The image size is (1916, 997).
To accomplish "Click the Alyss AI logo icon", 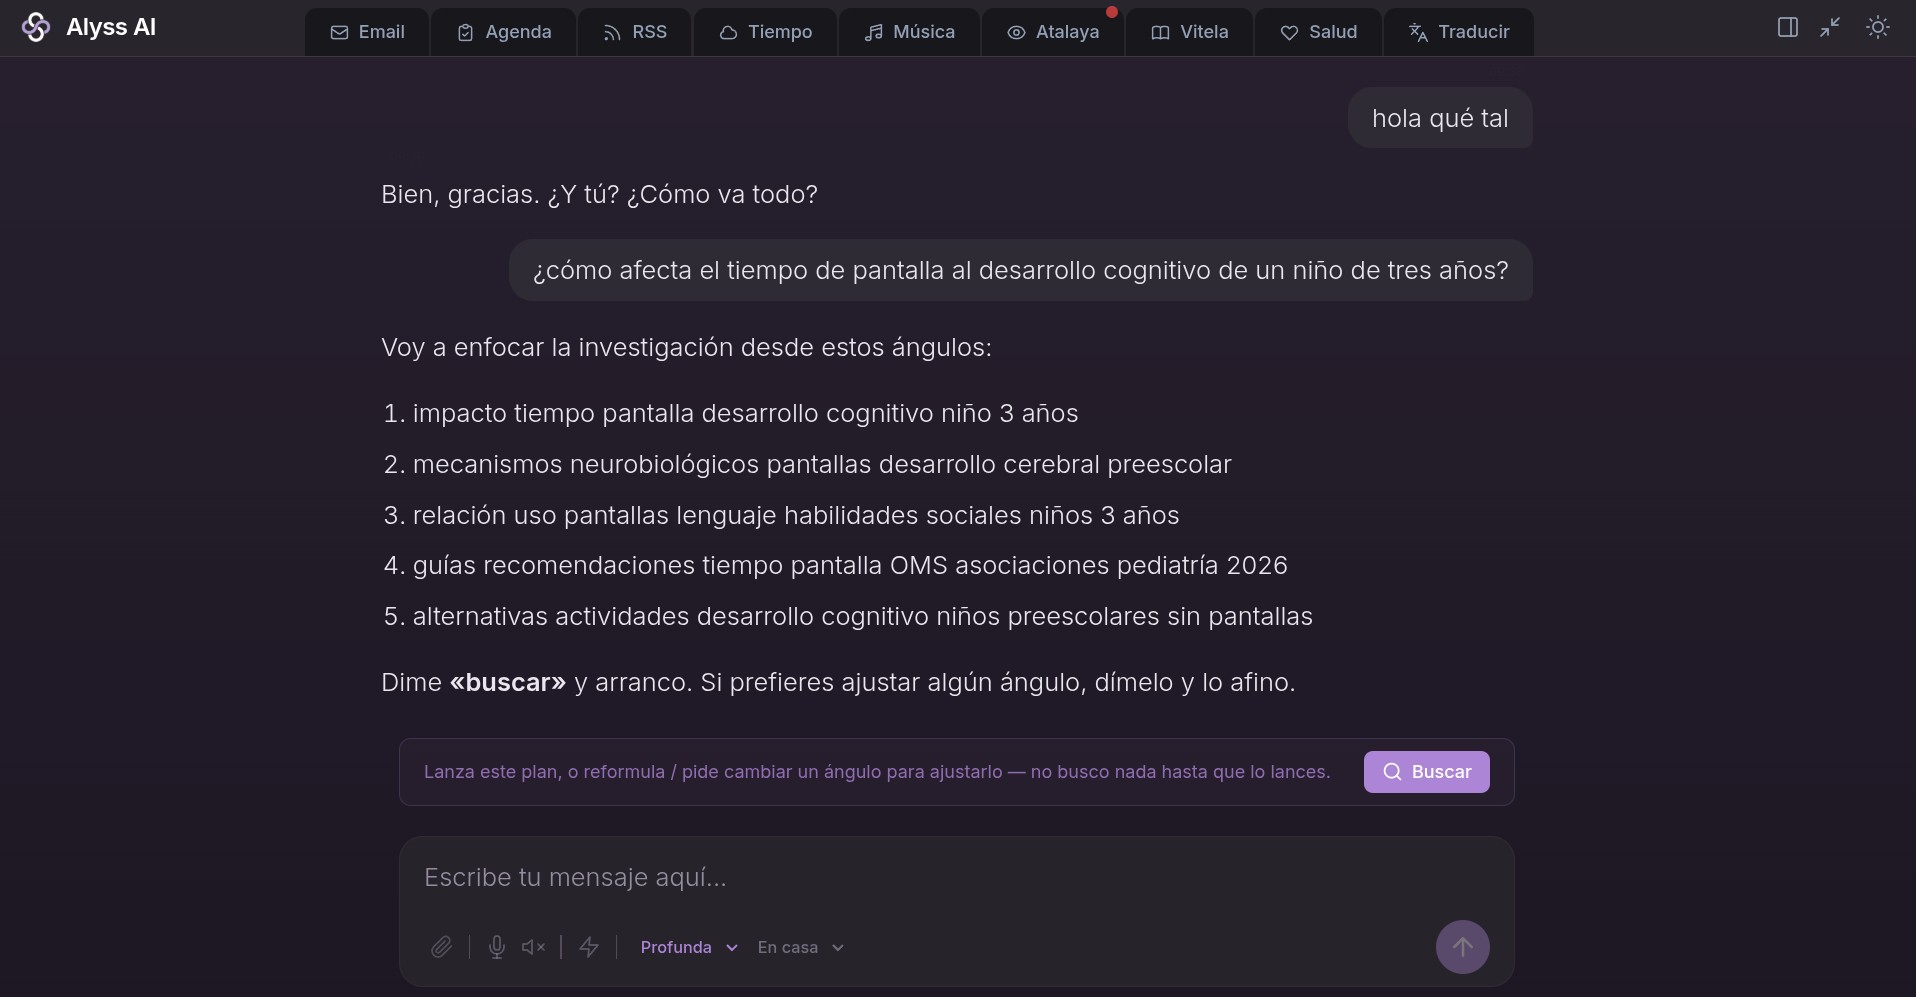I will pyautogui.click(x=36, y=27).
